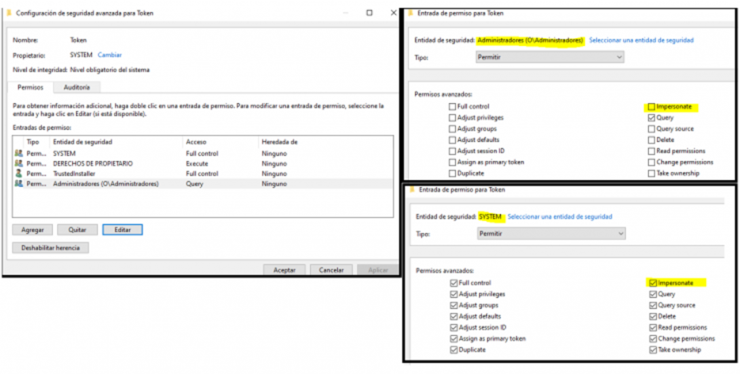This screenshot has height=374, width=740.
Task: Disable Adjust session ID for SYSTEM
Action: coord(454,328)
